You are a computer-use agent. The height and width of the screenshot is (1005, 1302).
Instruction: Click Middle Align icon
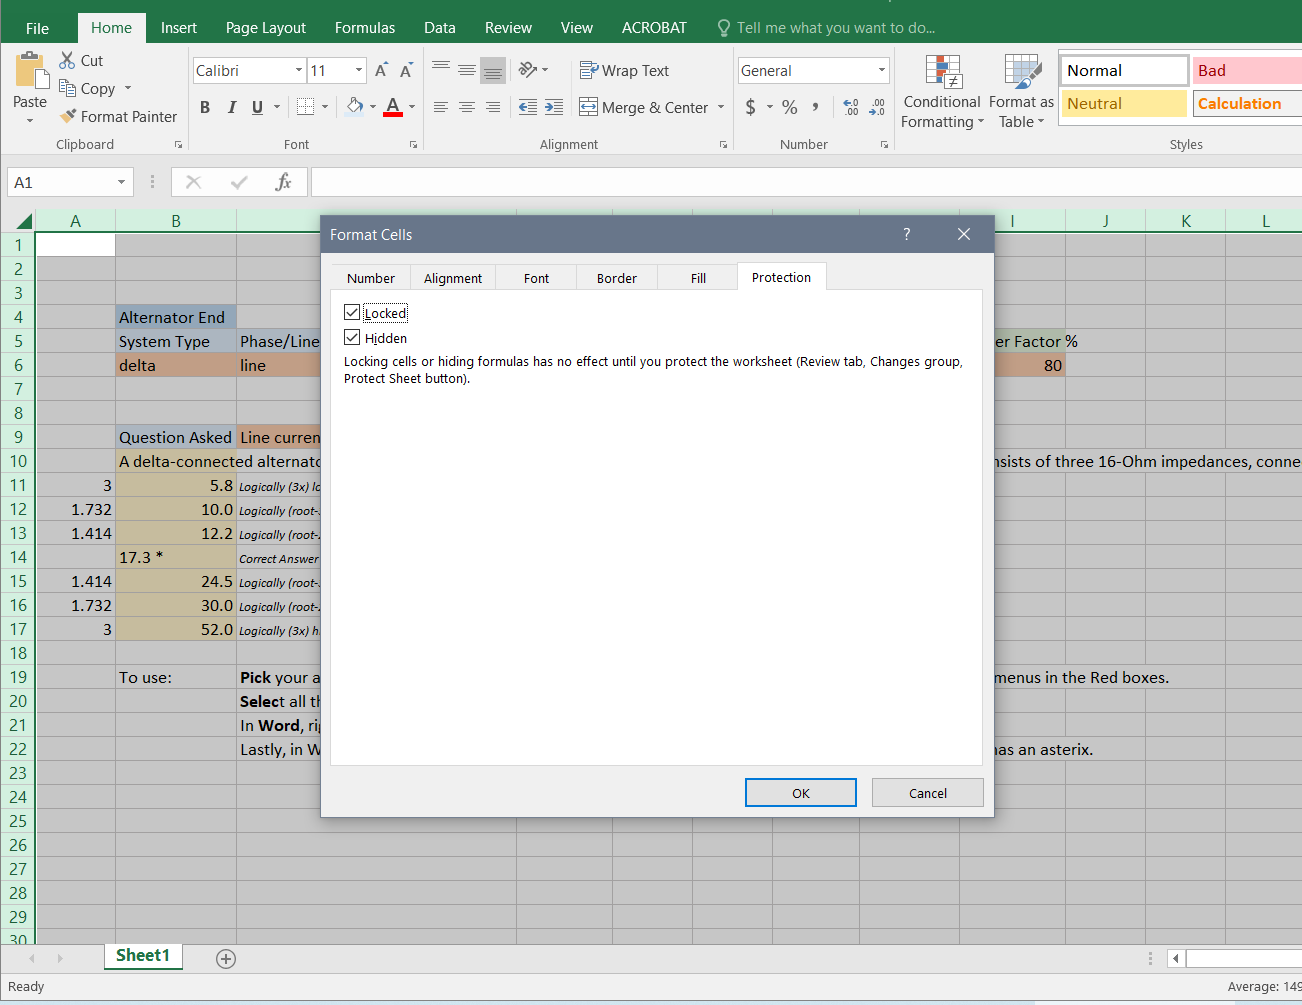tap(467, 70)
